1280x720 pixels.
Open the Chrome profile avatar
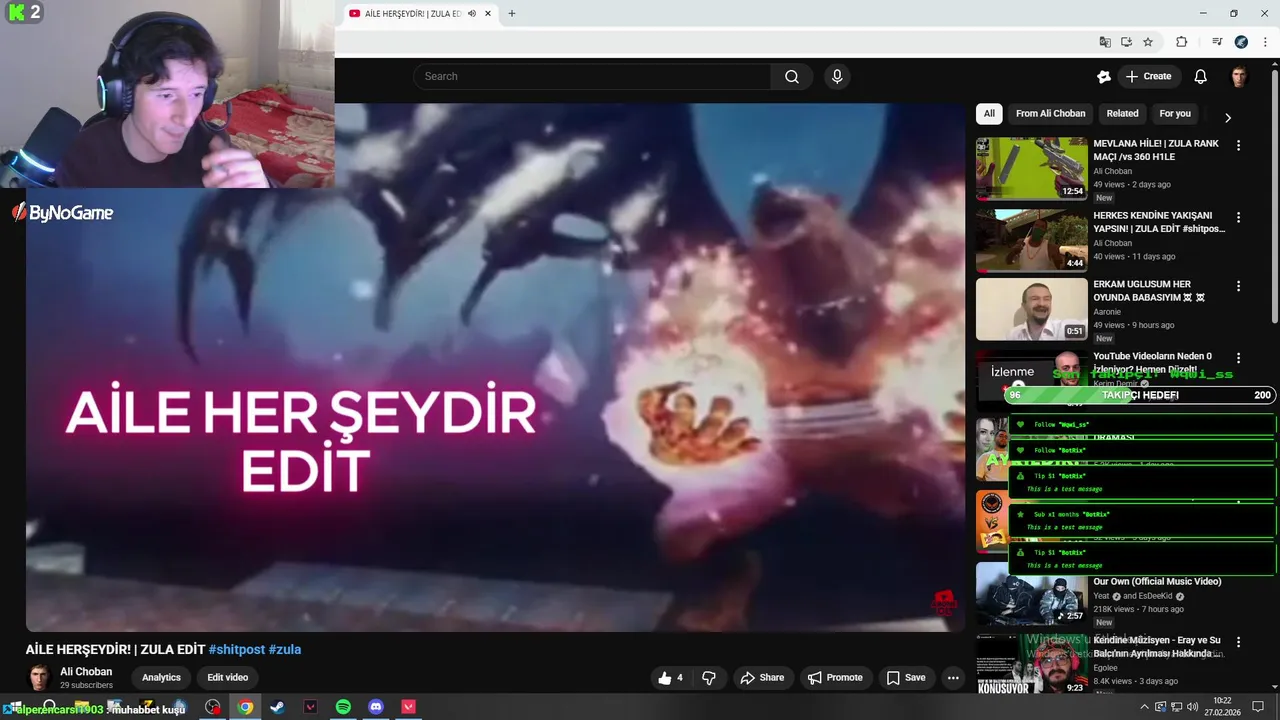point(1241,42)
